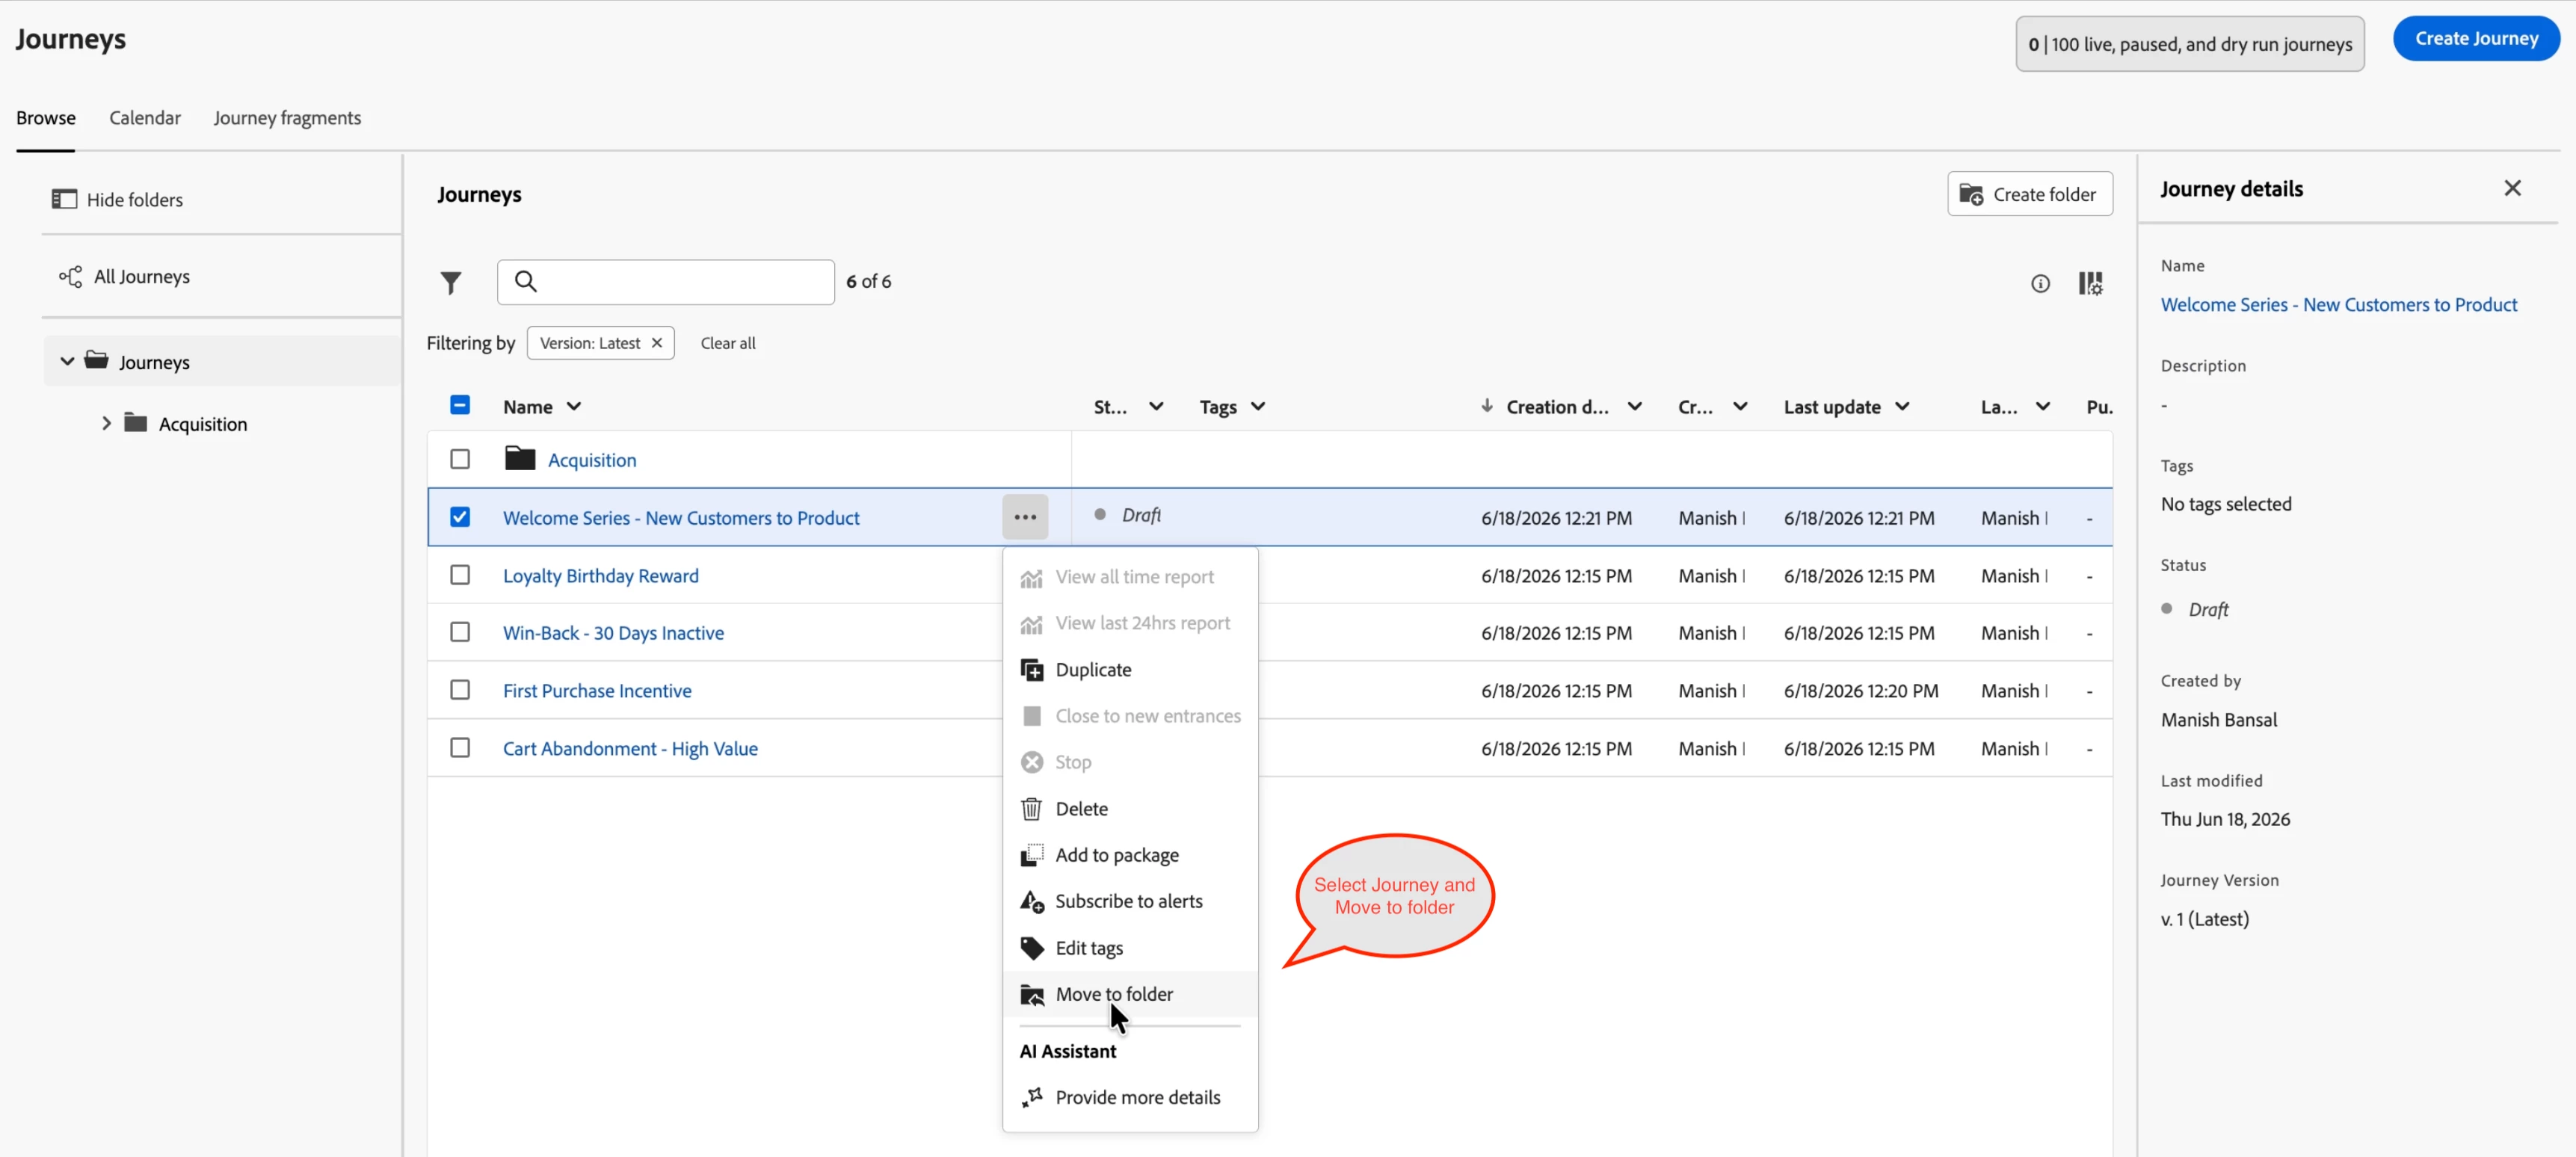Click the filter funnel icon
Image resolution: width=2576 pixels, height=1157 pixels.
click(451, 283)
